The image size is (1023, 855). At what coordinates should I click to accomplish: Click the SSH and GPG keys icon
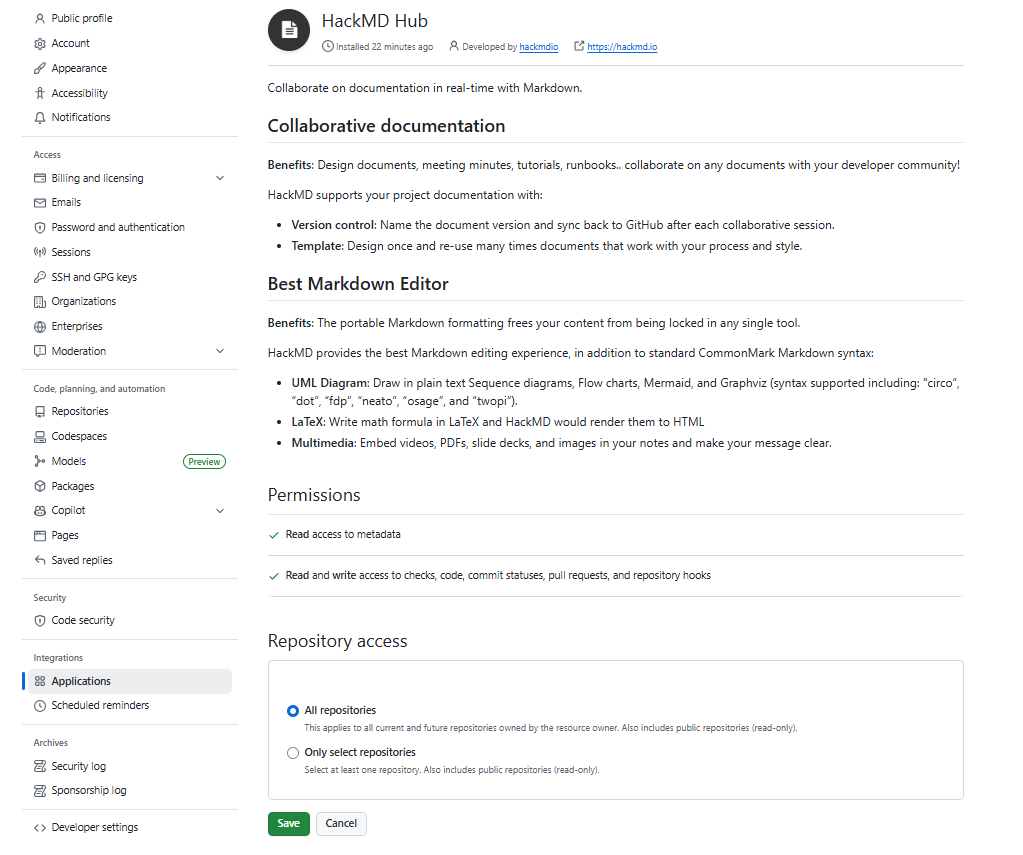click(40, 277)
